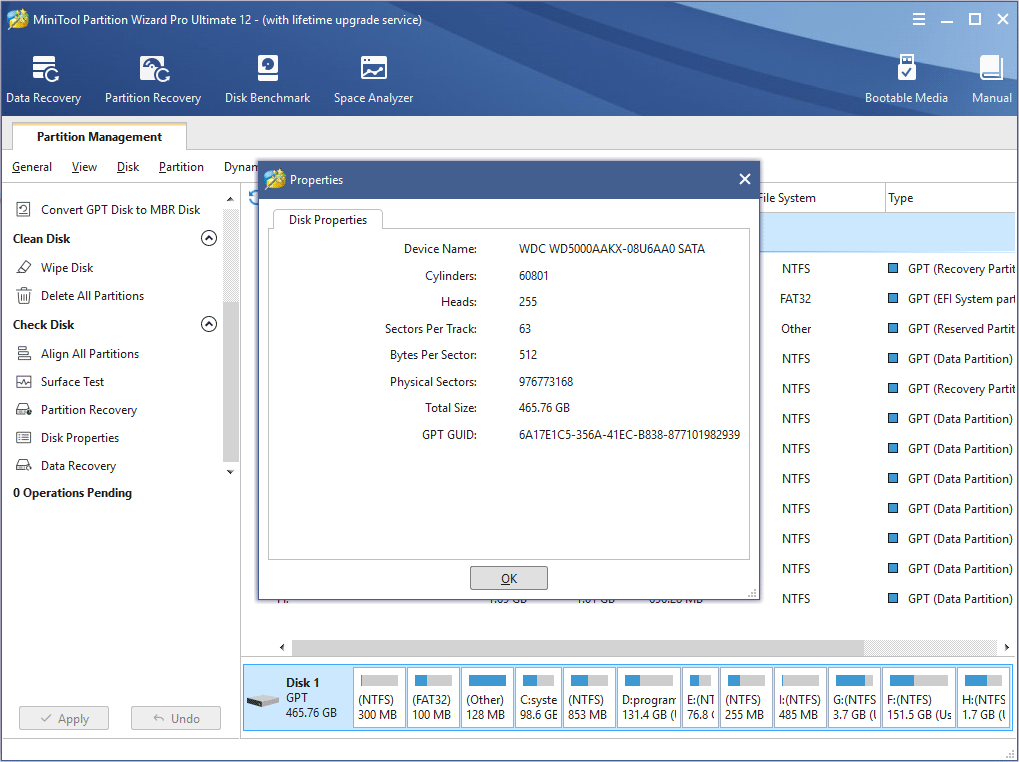
Task: Launch Partition Recovery from the top toolbar
Action: [x=153, y=79]
